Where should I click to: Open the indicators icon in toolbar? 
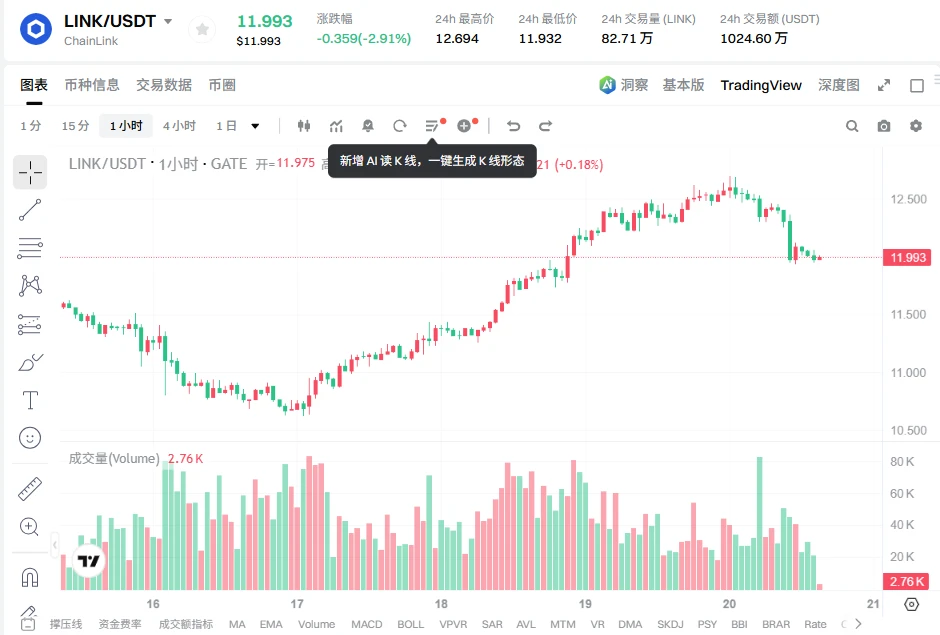[336, 126]
